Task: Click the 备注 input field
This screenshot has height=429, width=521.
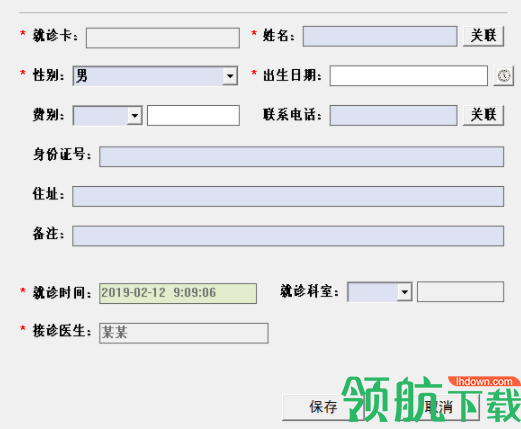Action: click(288, 236)
